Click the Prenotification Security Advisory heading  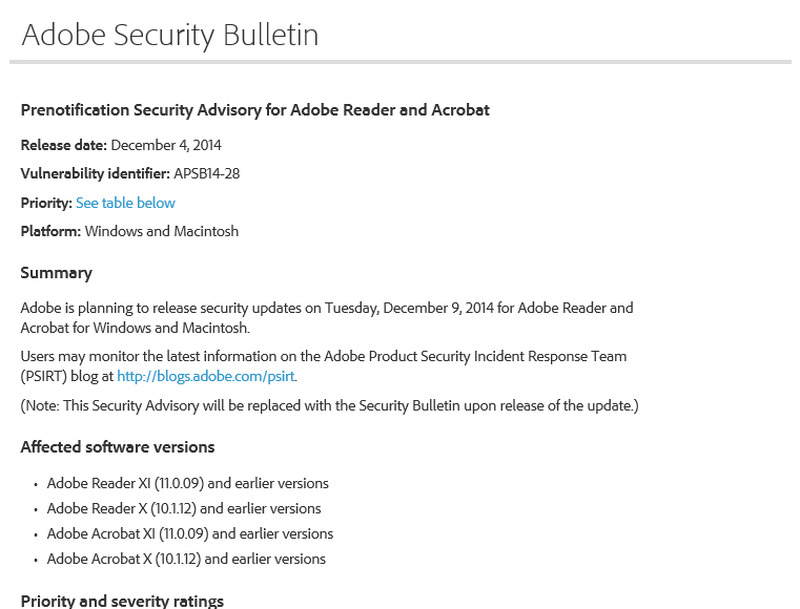pyautogui.click(x=255, y=110)
